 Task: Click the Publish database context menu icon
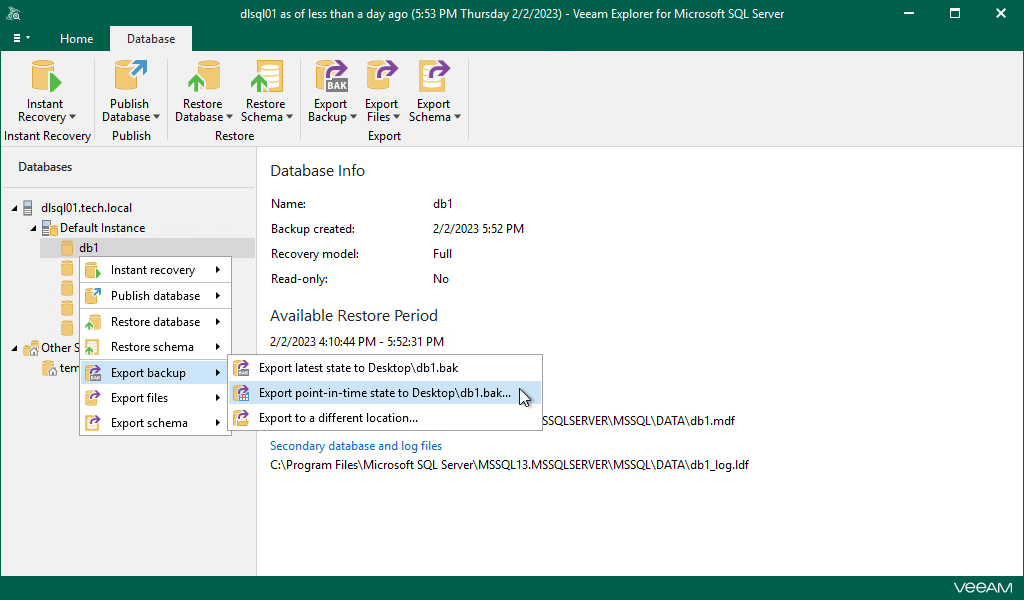93,296
